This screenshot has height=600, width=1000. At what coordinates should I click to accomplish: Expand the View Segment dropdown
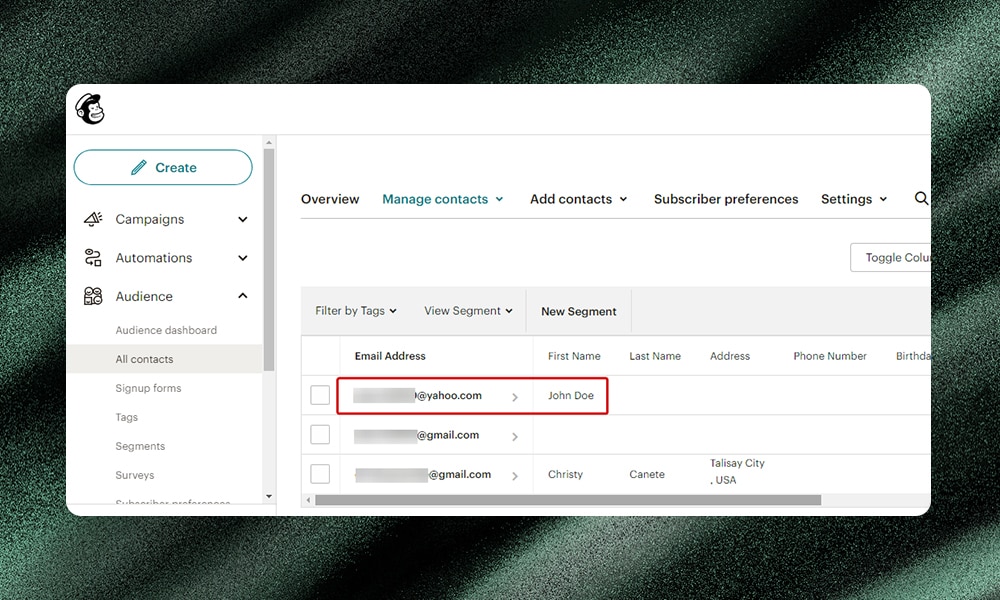[467, 311]
